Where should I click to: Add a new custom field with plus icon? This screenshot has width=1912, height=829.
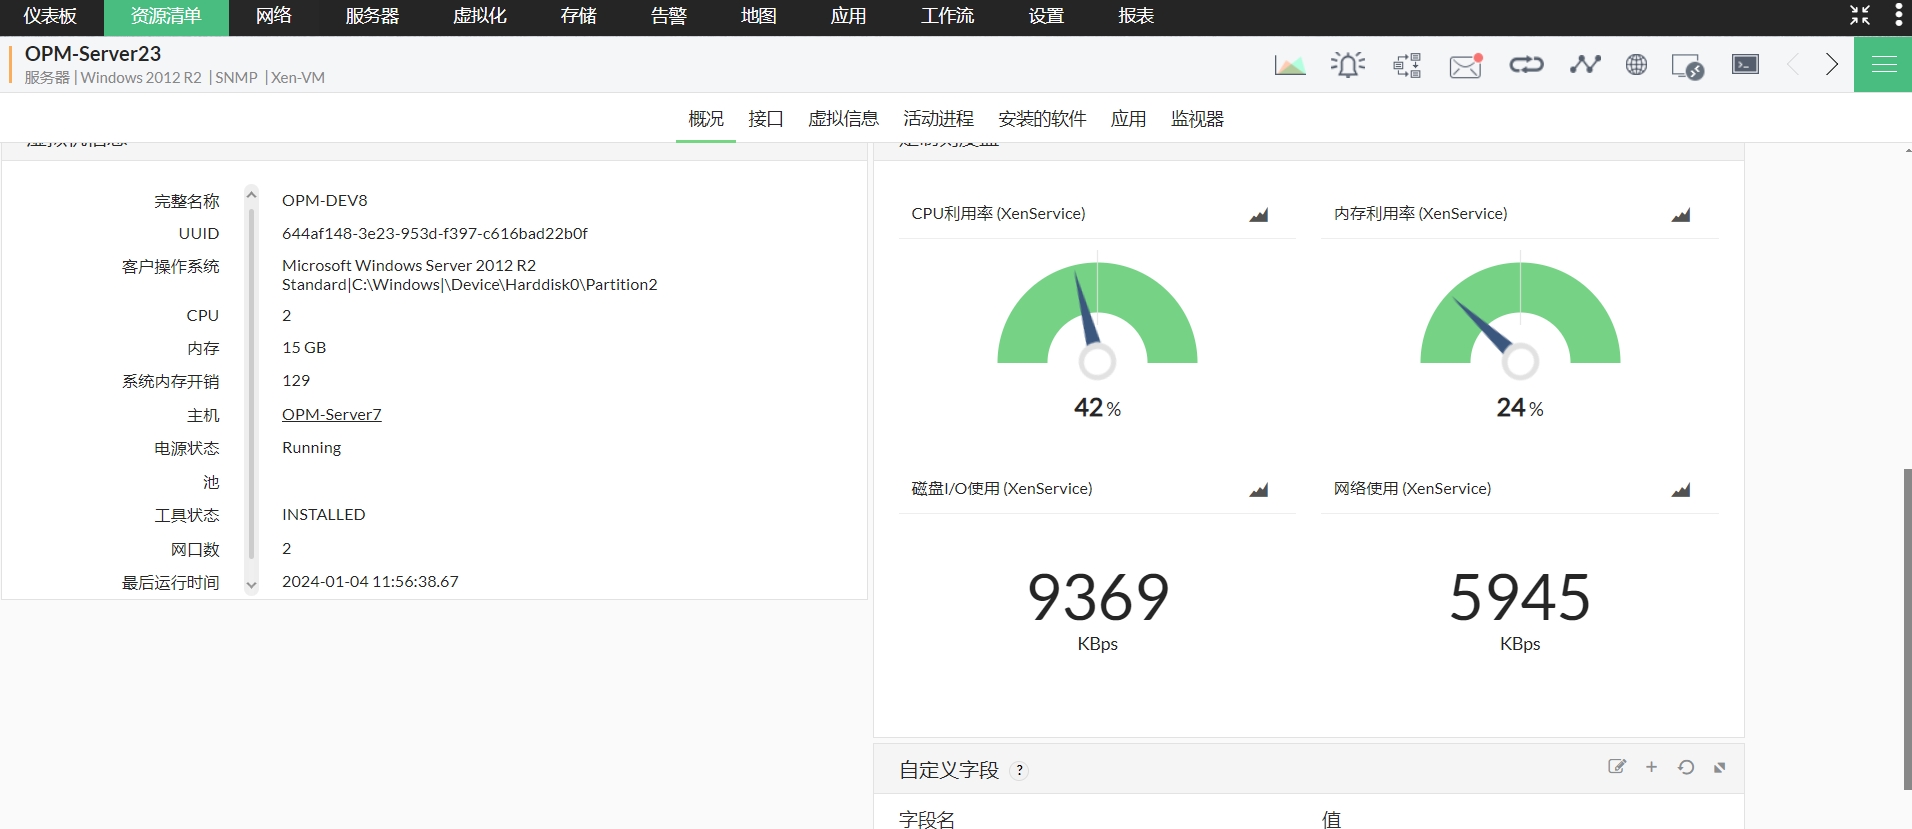[1651, 767]
